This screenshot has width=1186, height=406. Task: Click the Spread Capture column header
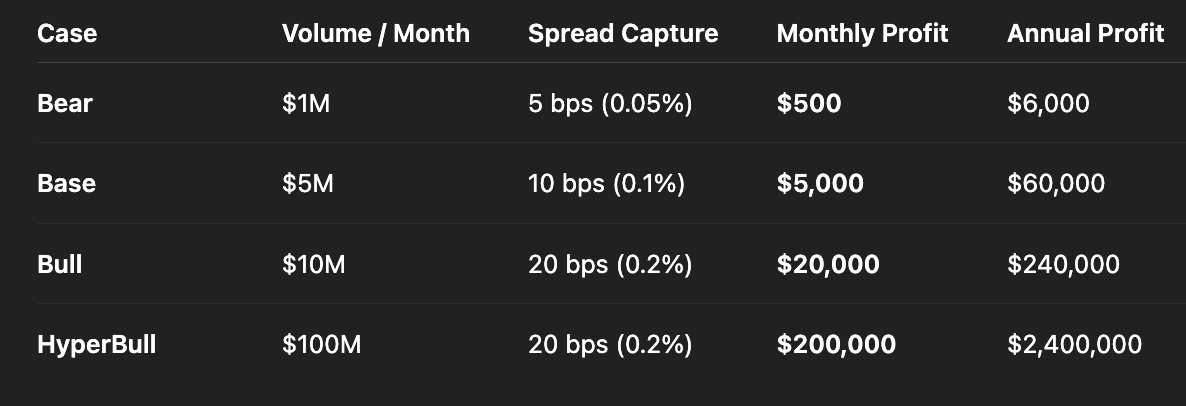click(x=622, y=33)
